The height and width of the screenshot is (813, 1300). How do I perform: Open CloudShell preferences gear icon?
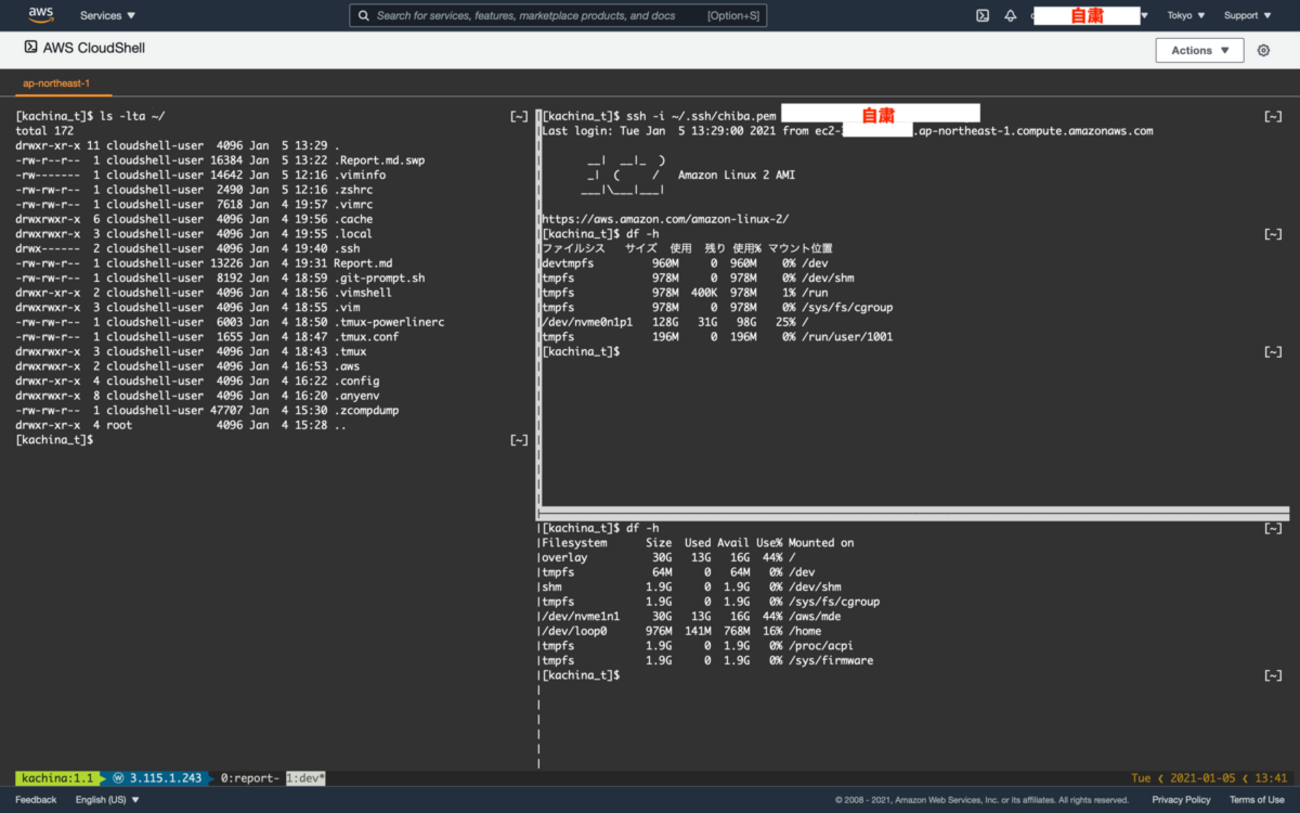(x=1263, y=50)
